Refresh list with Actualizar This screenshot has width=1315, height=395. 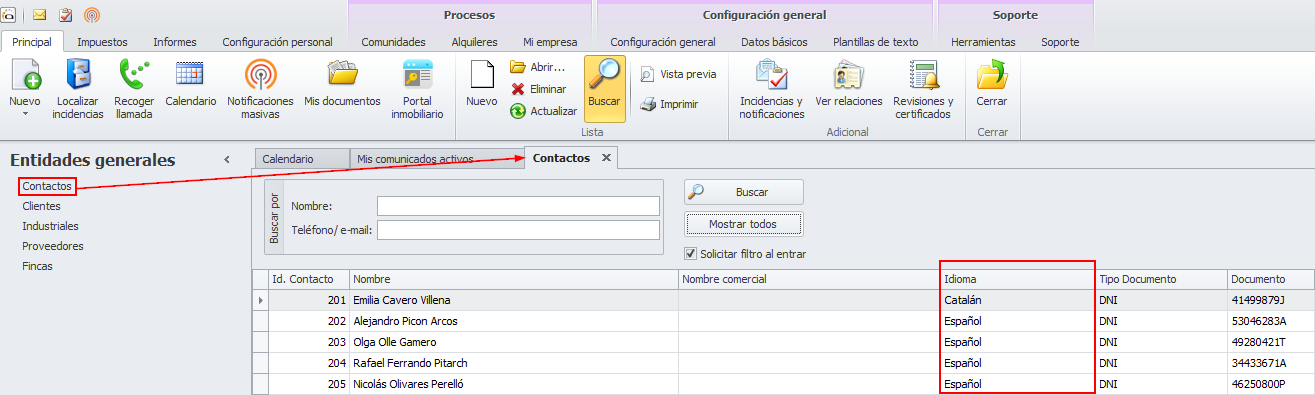543,111
